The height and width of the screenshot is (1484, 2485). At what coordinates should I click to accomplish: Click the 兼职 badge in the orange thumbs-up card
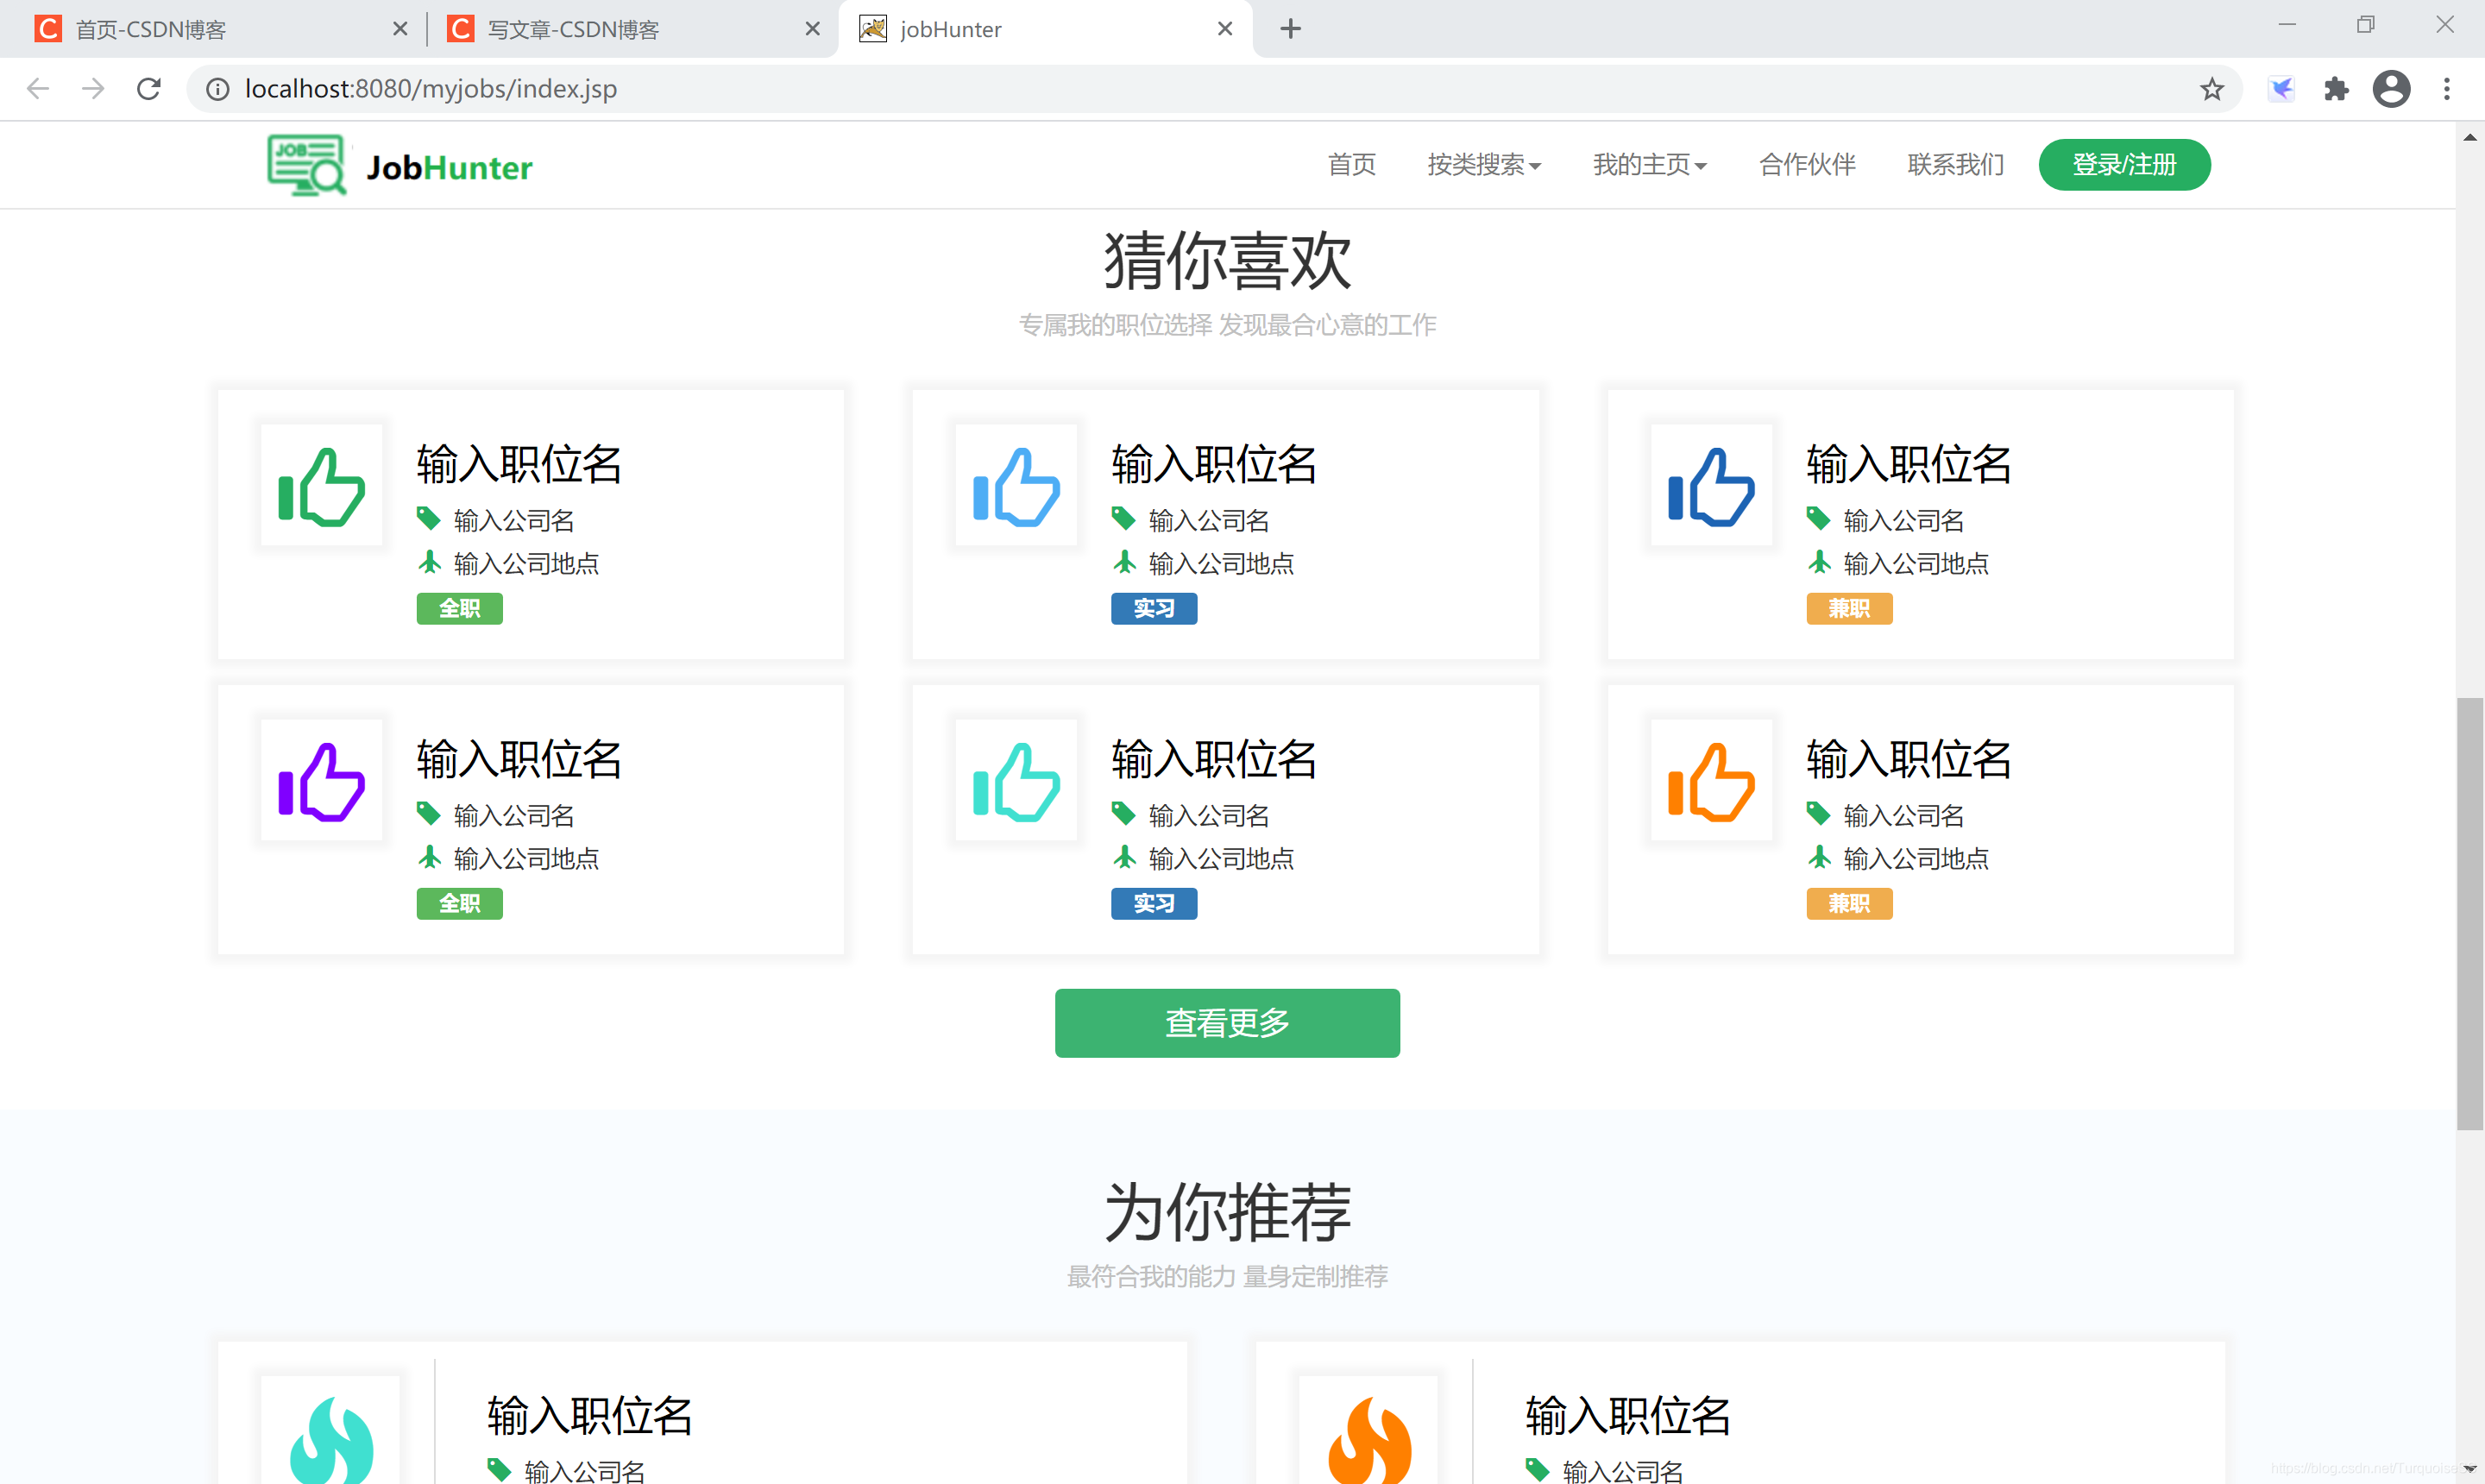point(1849,903)
